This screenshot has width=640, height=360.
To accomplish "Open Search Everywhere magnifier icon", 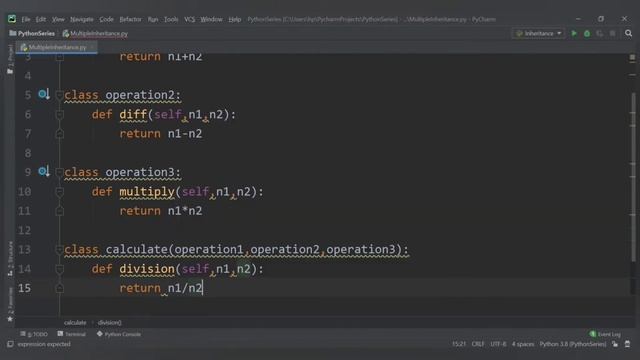I will (629, 33).
